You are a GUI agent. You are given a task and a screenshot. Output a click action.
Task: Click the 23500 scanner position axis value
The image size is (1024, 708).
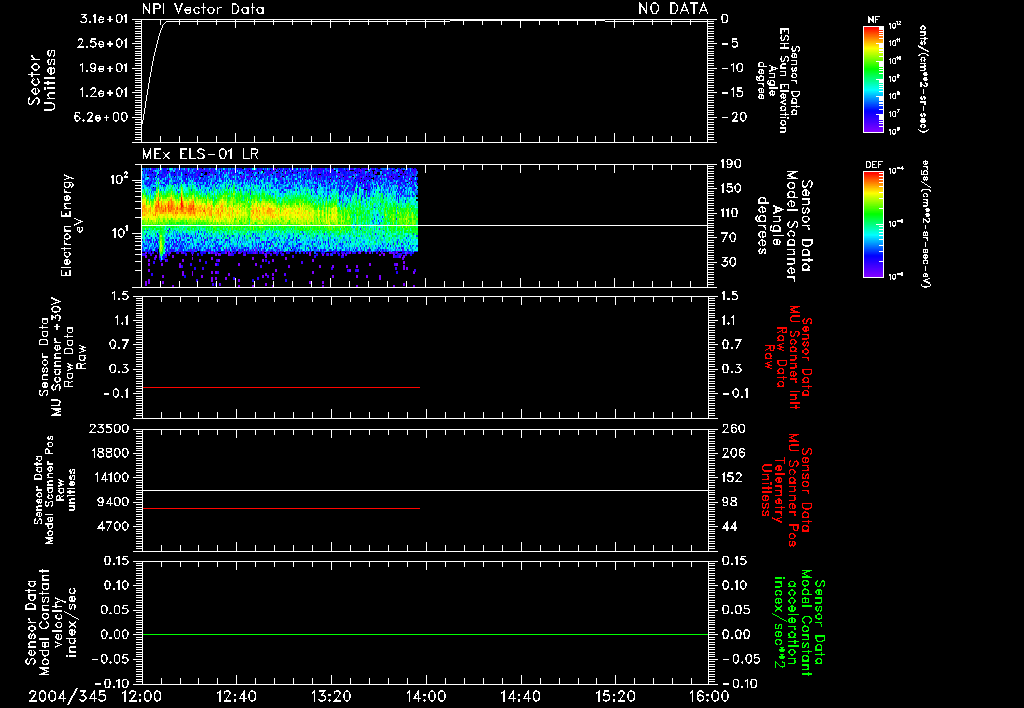pos(108,429)
